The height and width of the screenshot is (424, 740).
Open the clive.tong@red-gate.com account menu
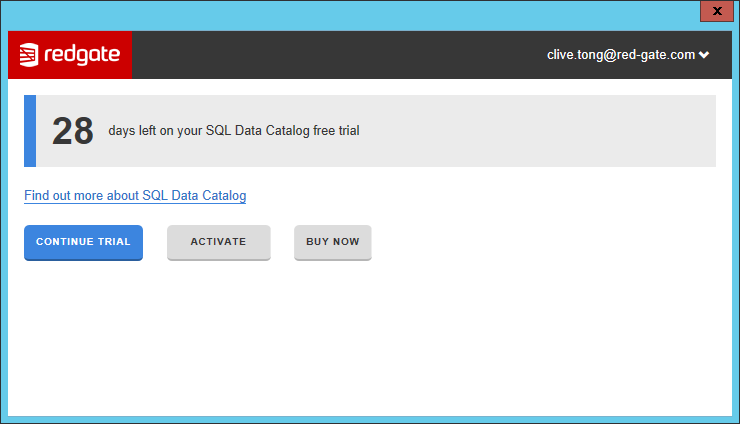tap(620, 55)
